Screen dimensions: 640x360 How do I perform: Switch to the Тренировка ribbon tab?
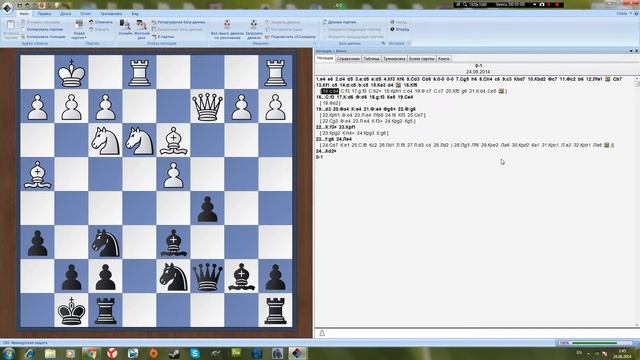coord(111,13)
